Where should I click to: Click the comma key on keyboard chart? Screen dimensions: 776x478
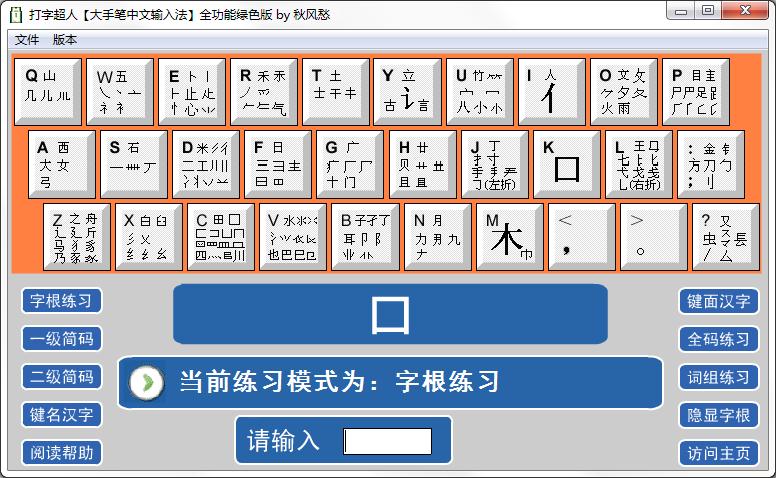(582, 237)
